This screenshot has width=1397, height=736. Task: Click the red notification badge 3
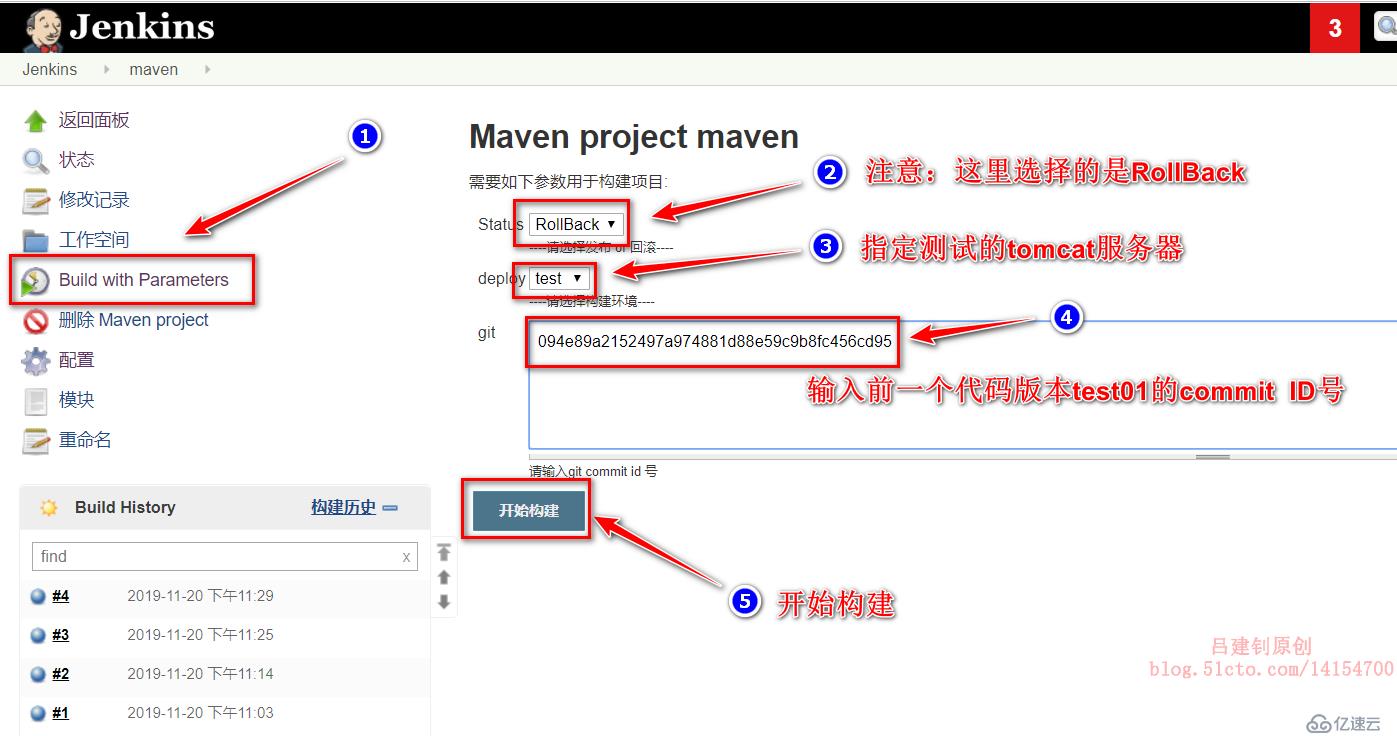pos(1335,28)
